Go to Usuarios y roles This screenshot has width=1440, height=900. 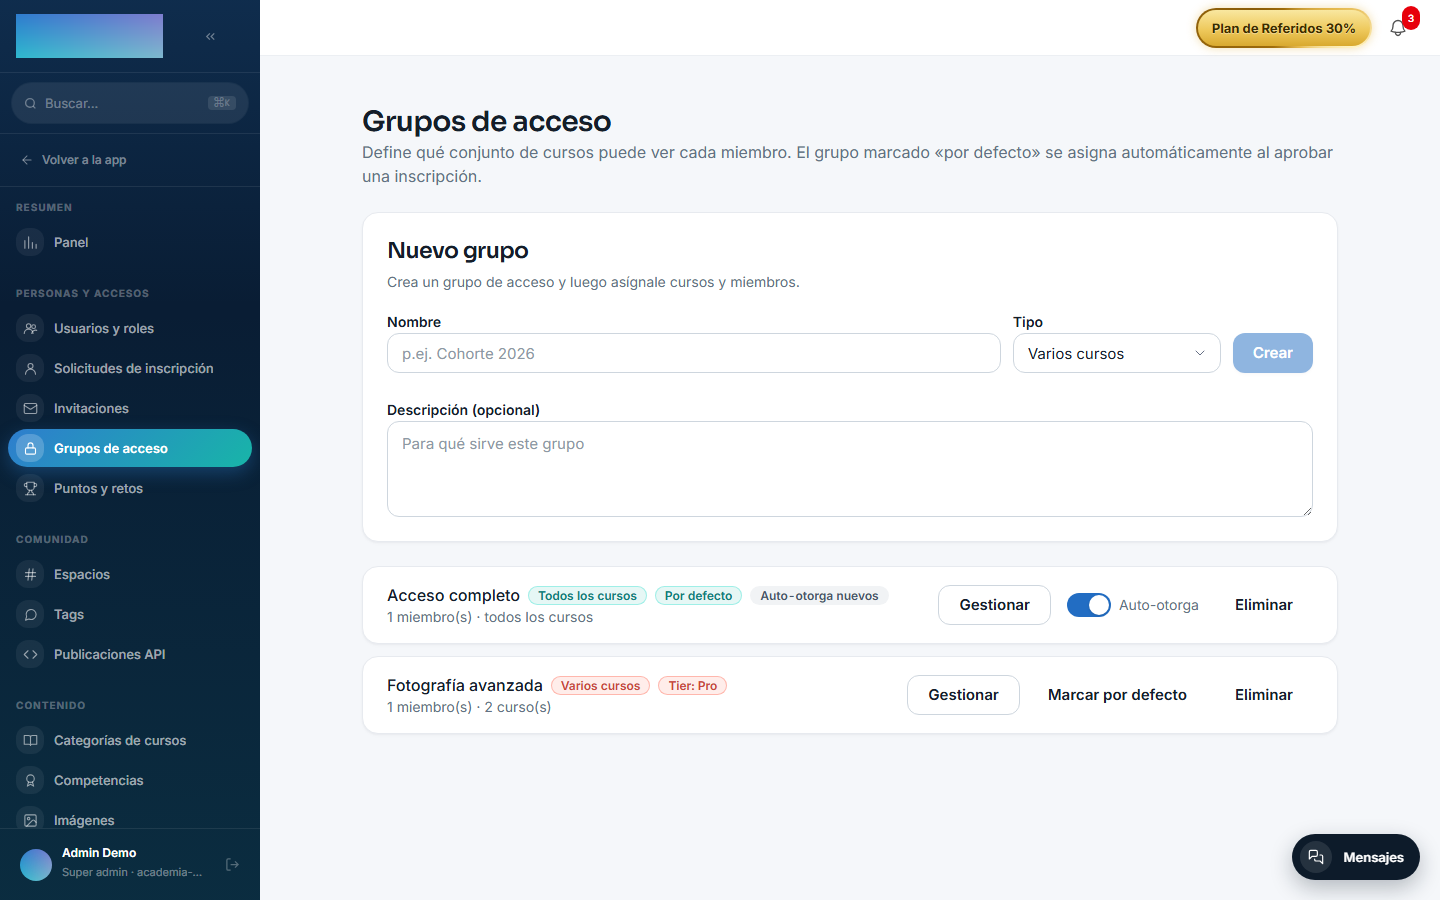tap(130, 328)
